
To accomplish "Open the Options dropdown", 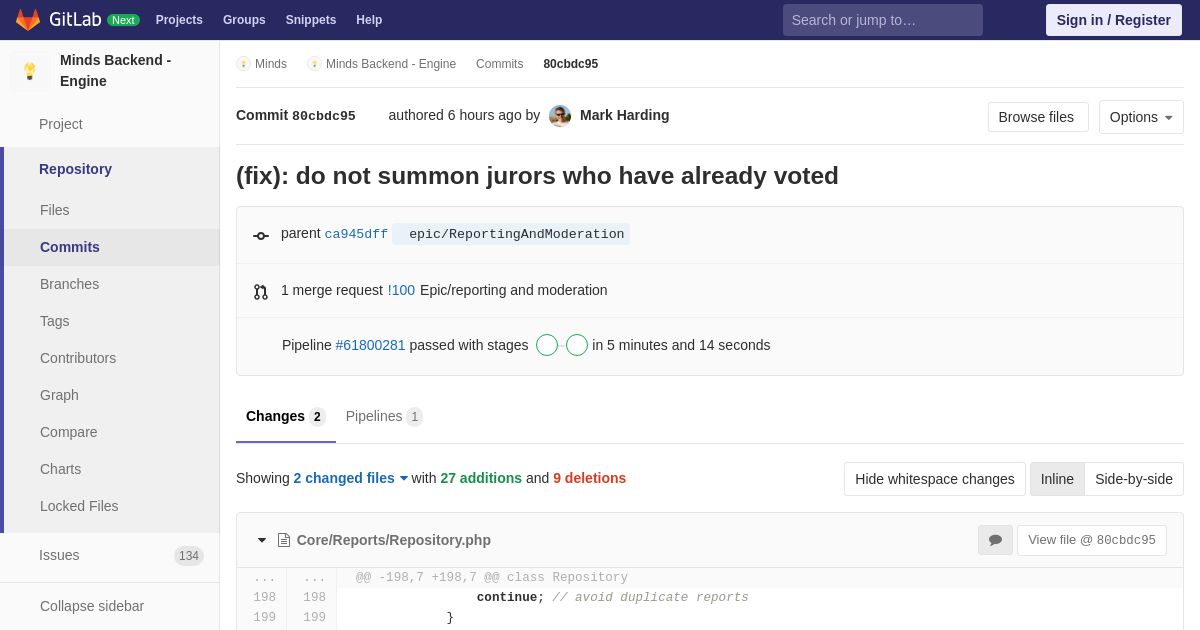I will coord(1141,117).
